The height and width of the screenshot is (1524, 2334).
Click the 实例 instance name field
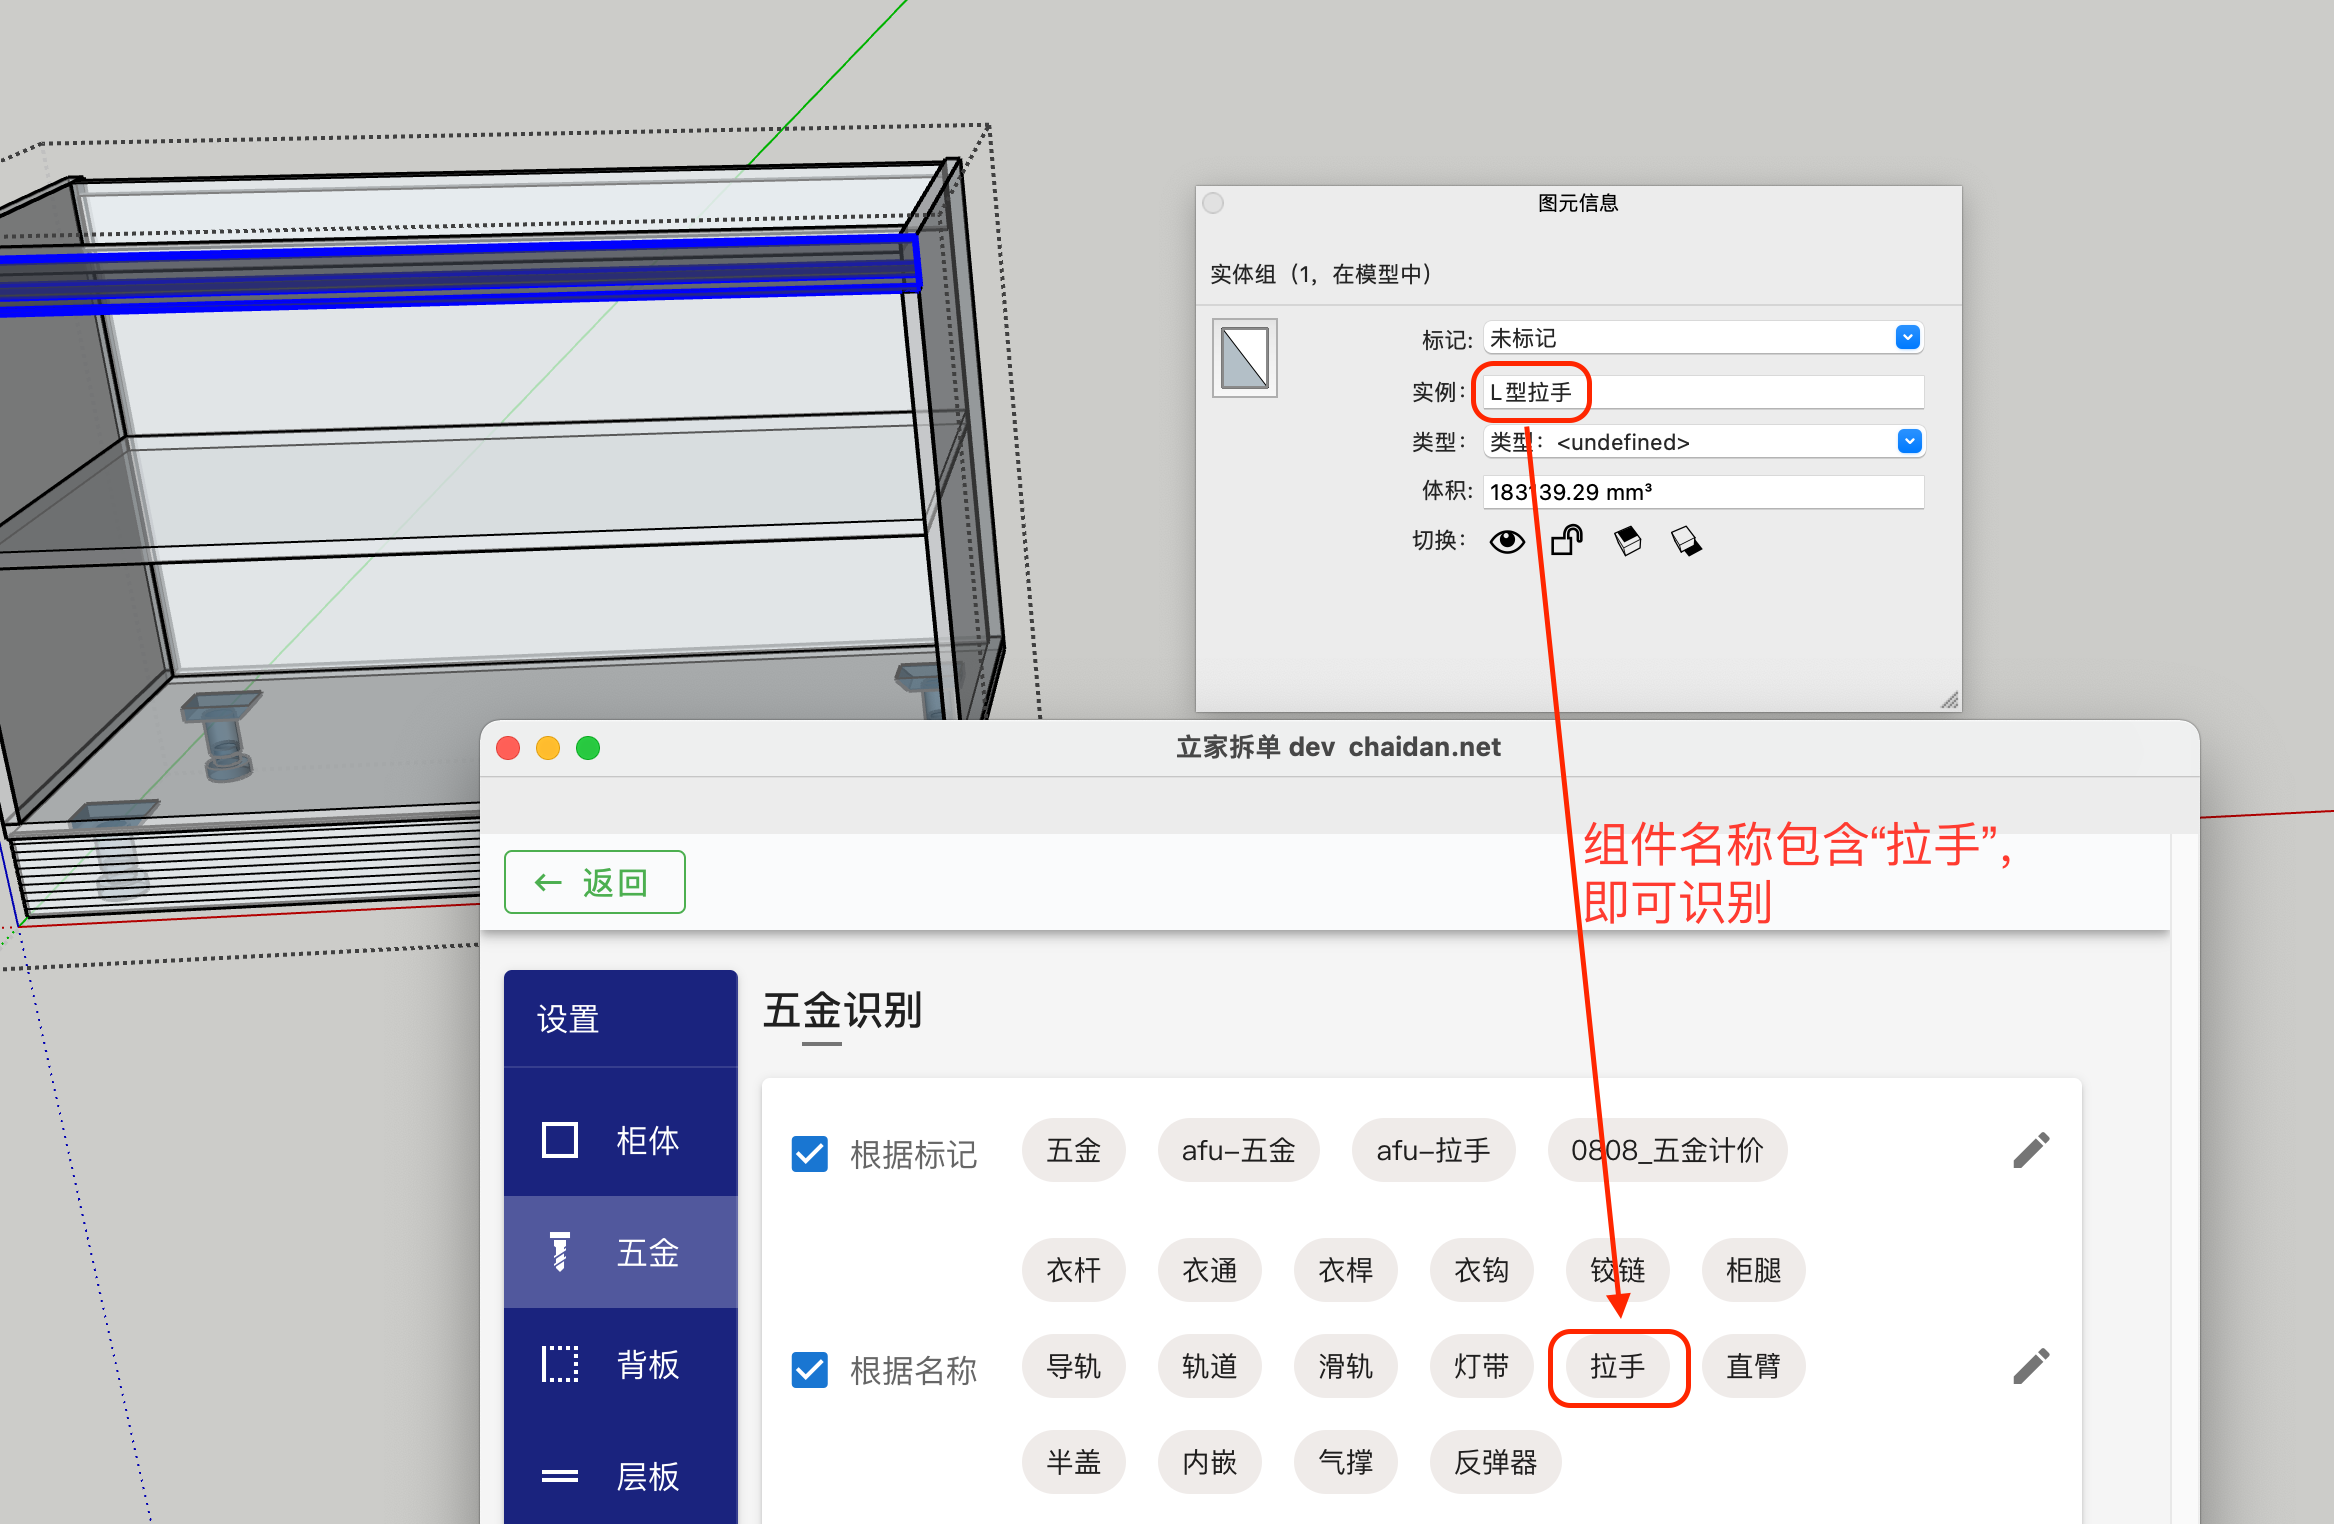point(1702,392)
